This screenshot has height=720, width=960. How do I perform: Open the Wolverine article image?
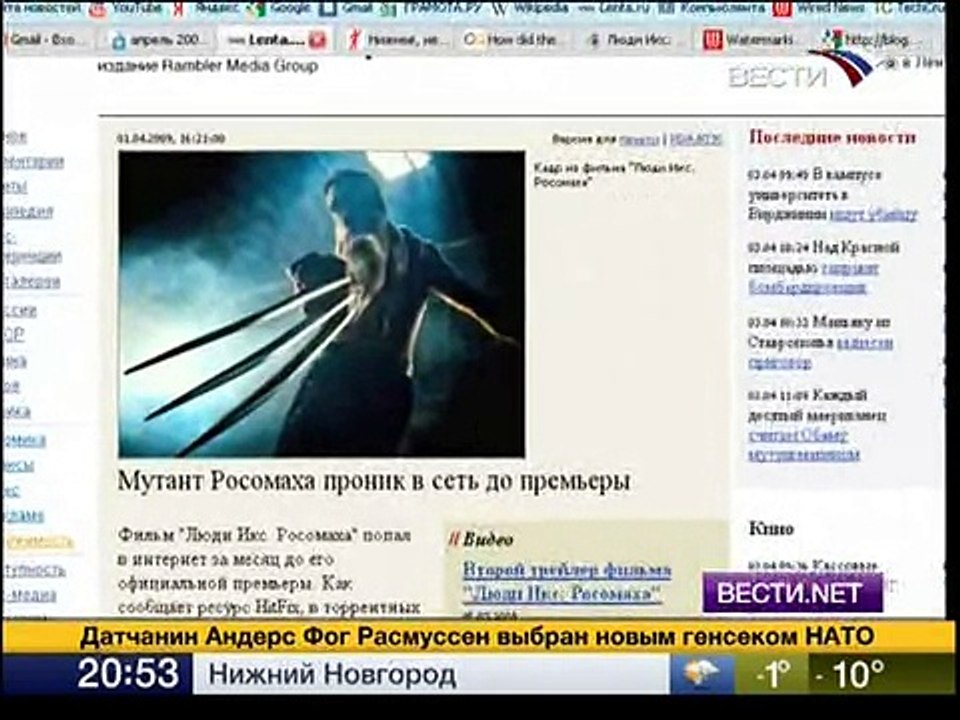(x=321, y=304)
